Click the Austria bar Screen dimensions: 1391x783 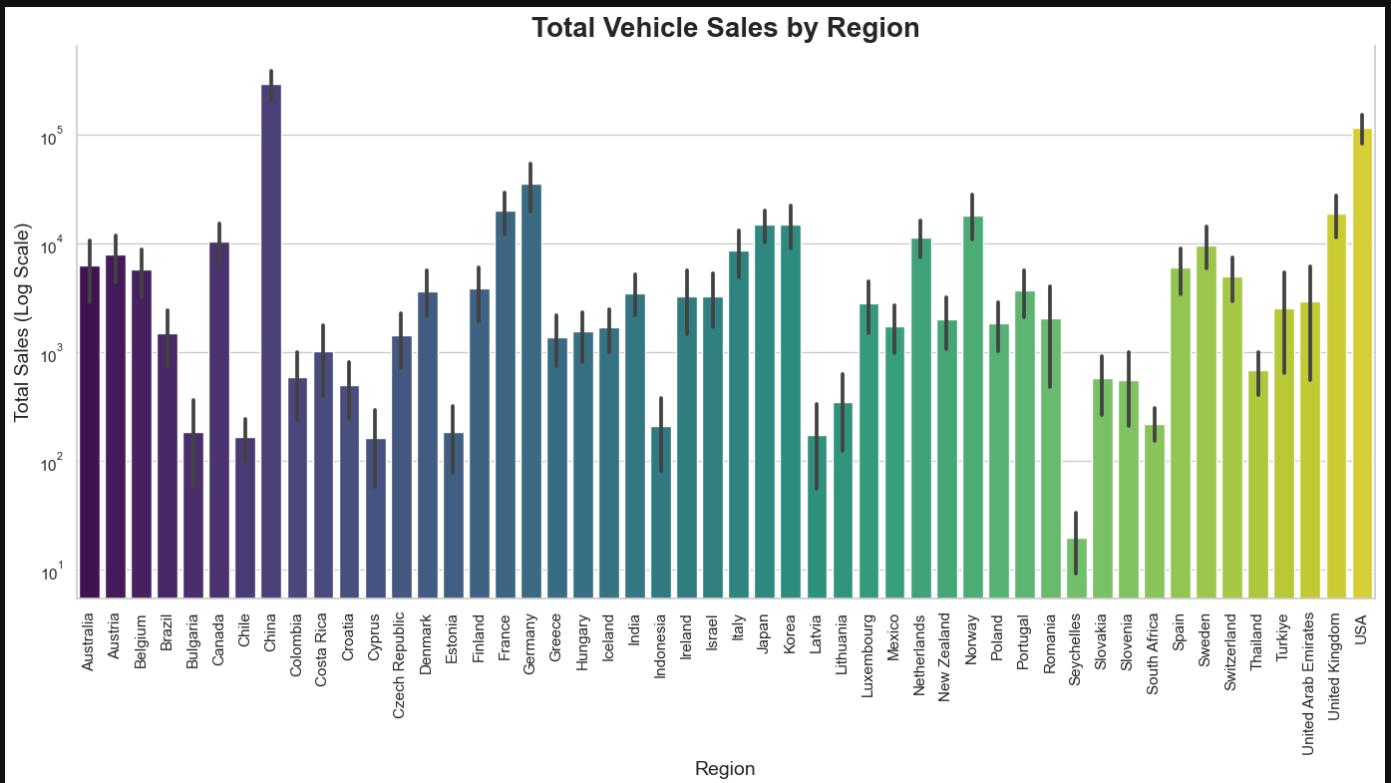(115, 426)
